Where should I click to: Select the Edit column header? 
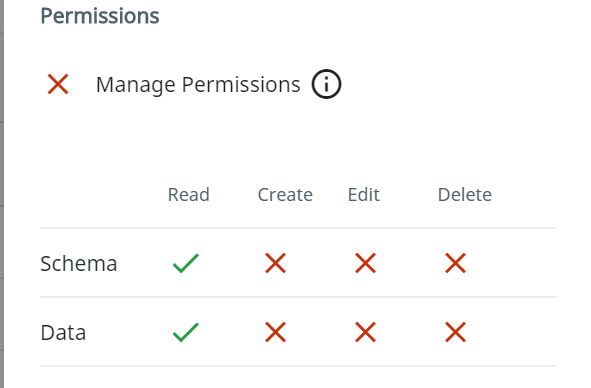pyautogui.click(x=364, y=195)
